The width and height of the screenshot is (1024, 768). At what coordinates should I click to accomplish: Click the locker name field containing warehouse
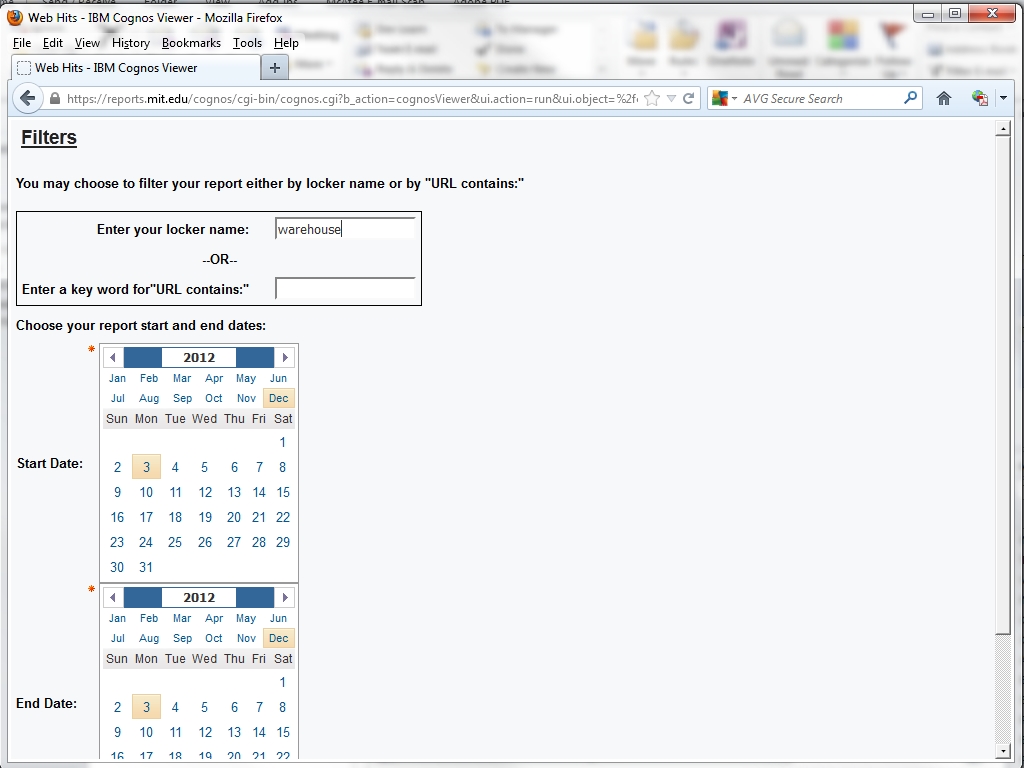pos(345,229)
